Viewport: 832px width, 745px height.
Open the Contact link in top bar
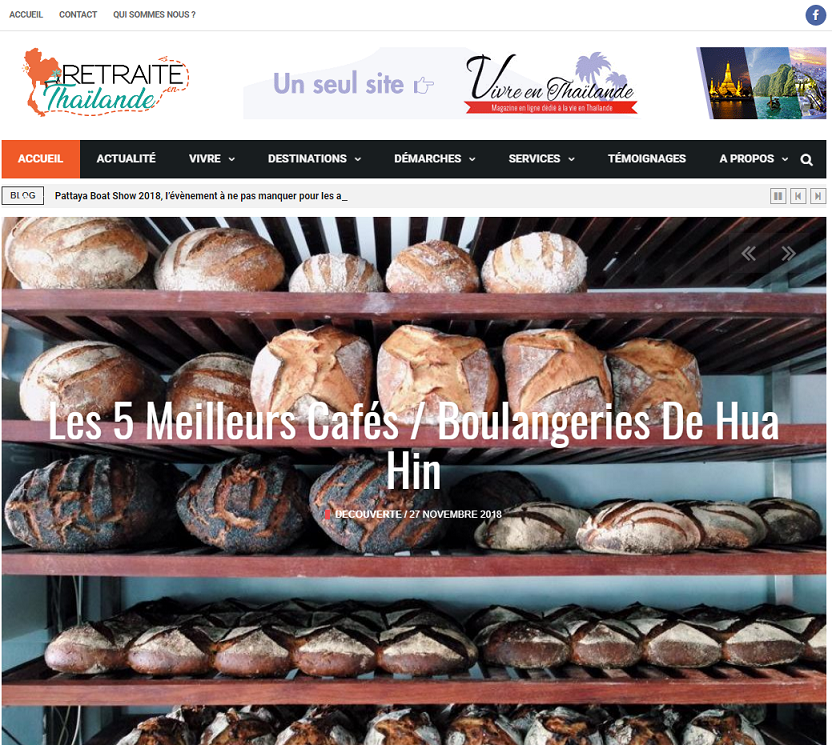(x=78, y=15)
